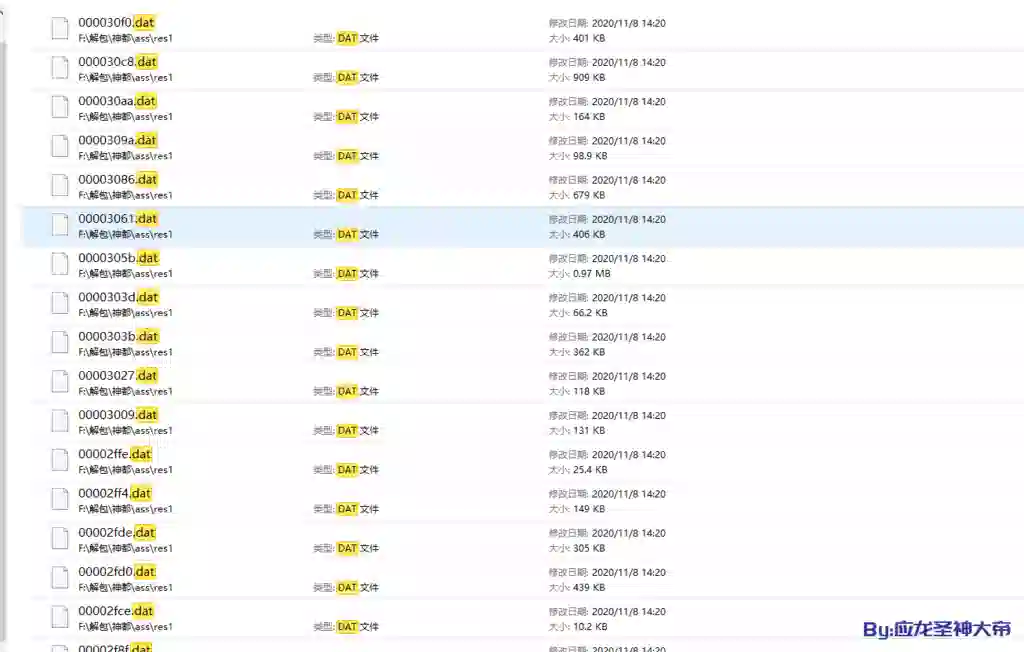Click the 679 KB size value
Image resolution: width=1024 pixels, height=652 pixels.
(x=589, y=195)
